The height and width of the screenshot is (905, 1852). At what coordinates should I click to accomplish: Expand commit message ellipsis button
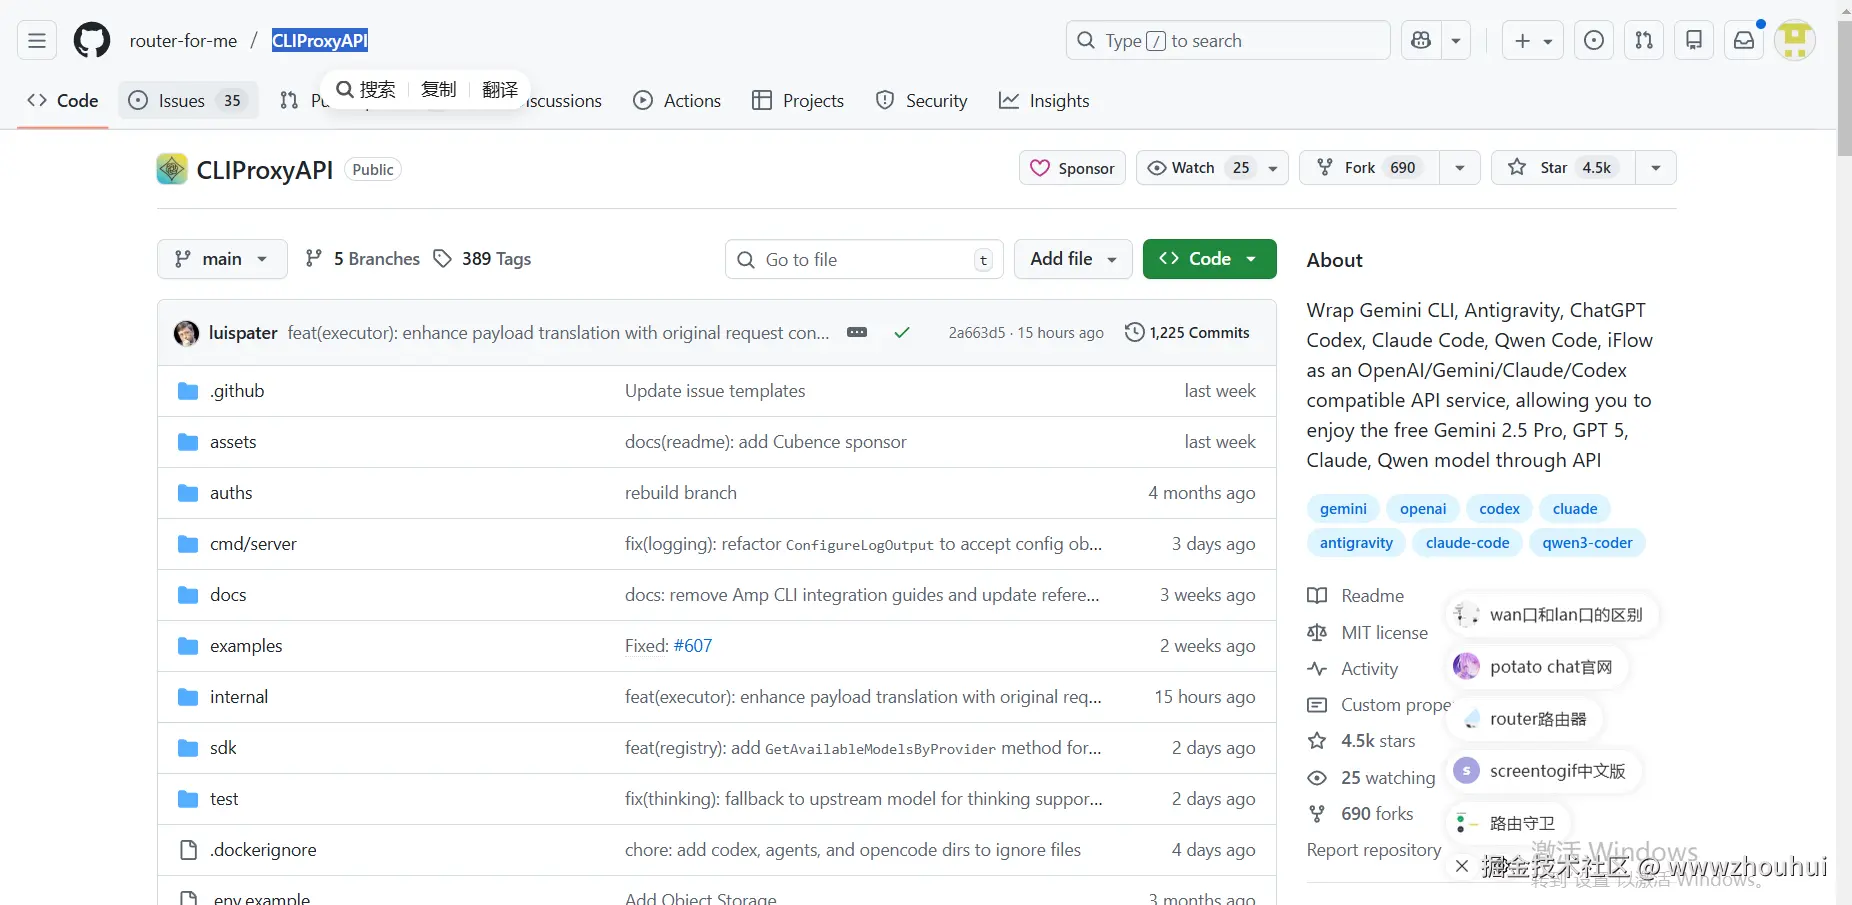click(857, 333)
